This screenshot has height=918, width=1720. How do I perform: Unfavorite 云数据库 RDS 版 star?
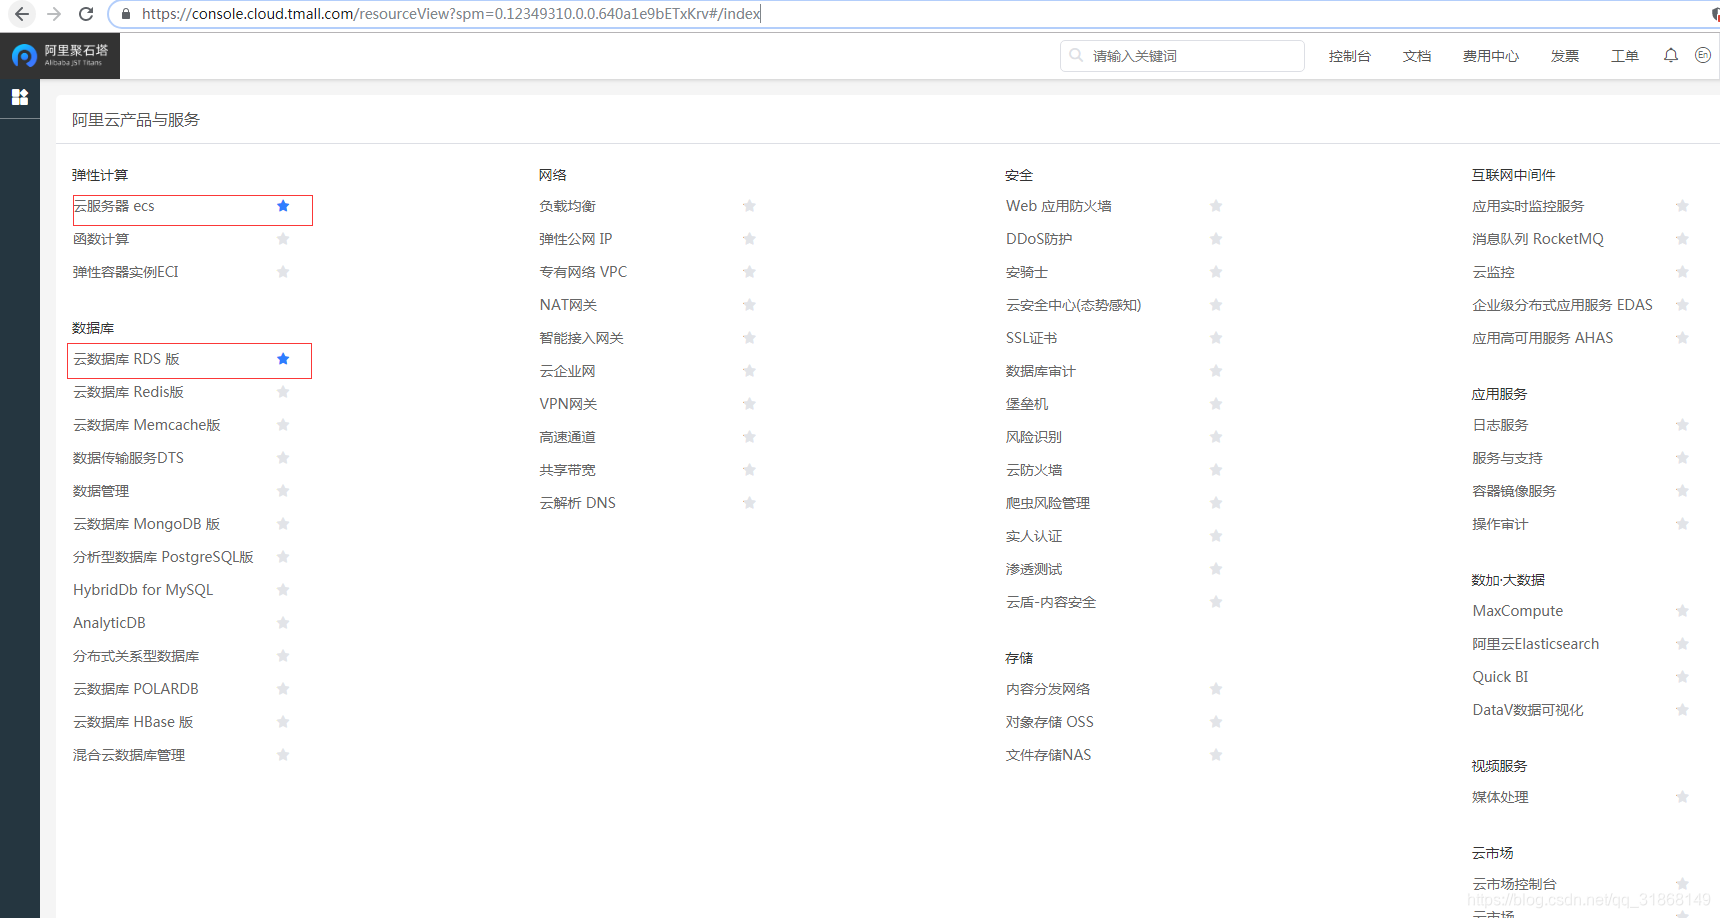click(x=283, y=359)
